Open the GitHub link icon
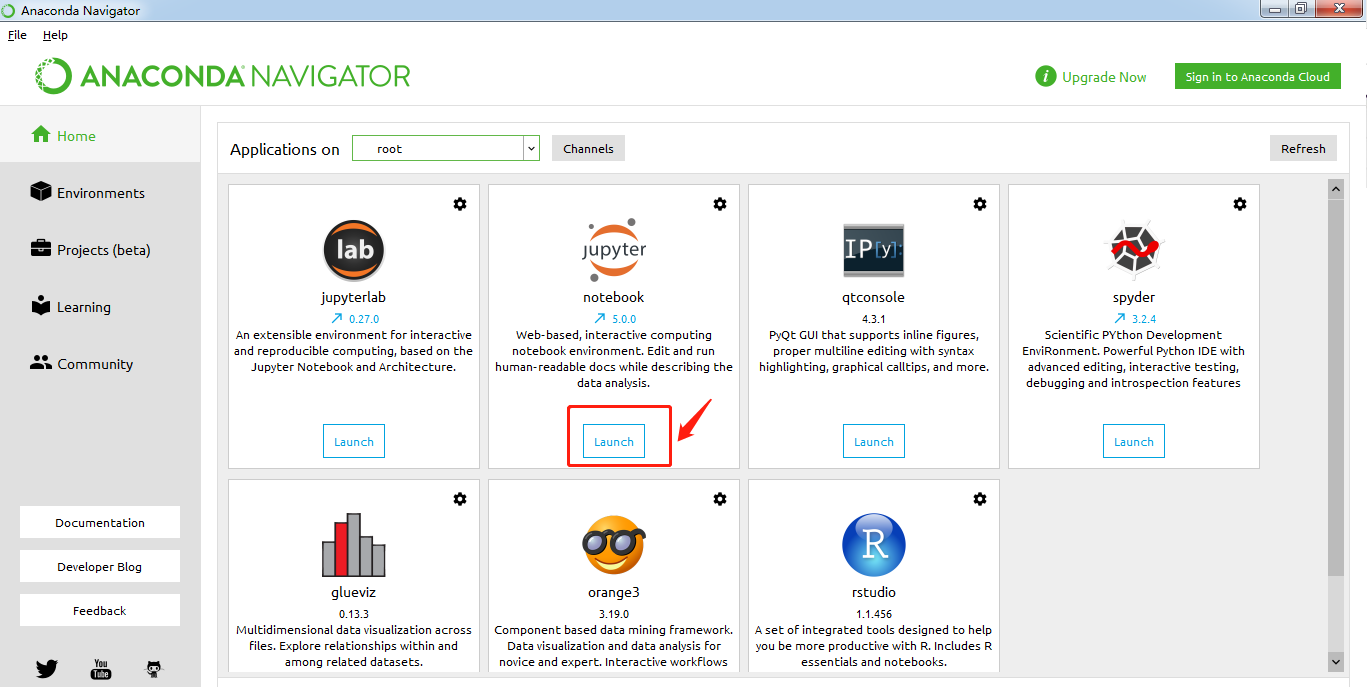This screenshot has height=687, width=1367. click(x=154, y=668)
